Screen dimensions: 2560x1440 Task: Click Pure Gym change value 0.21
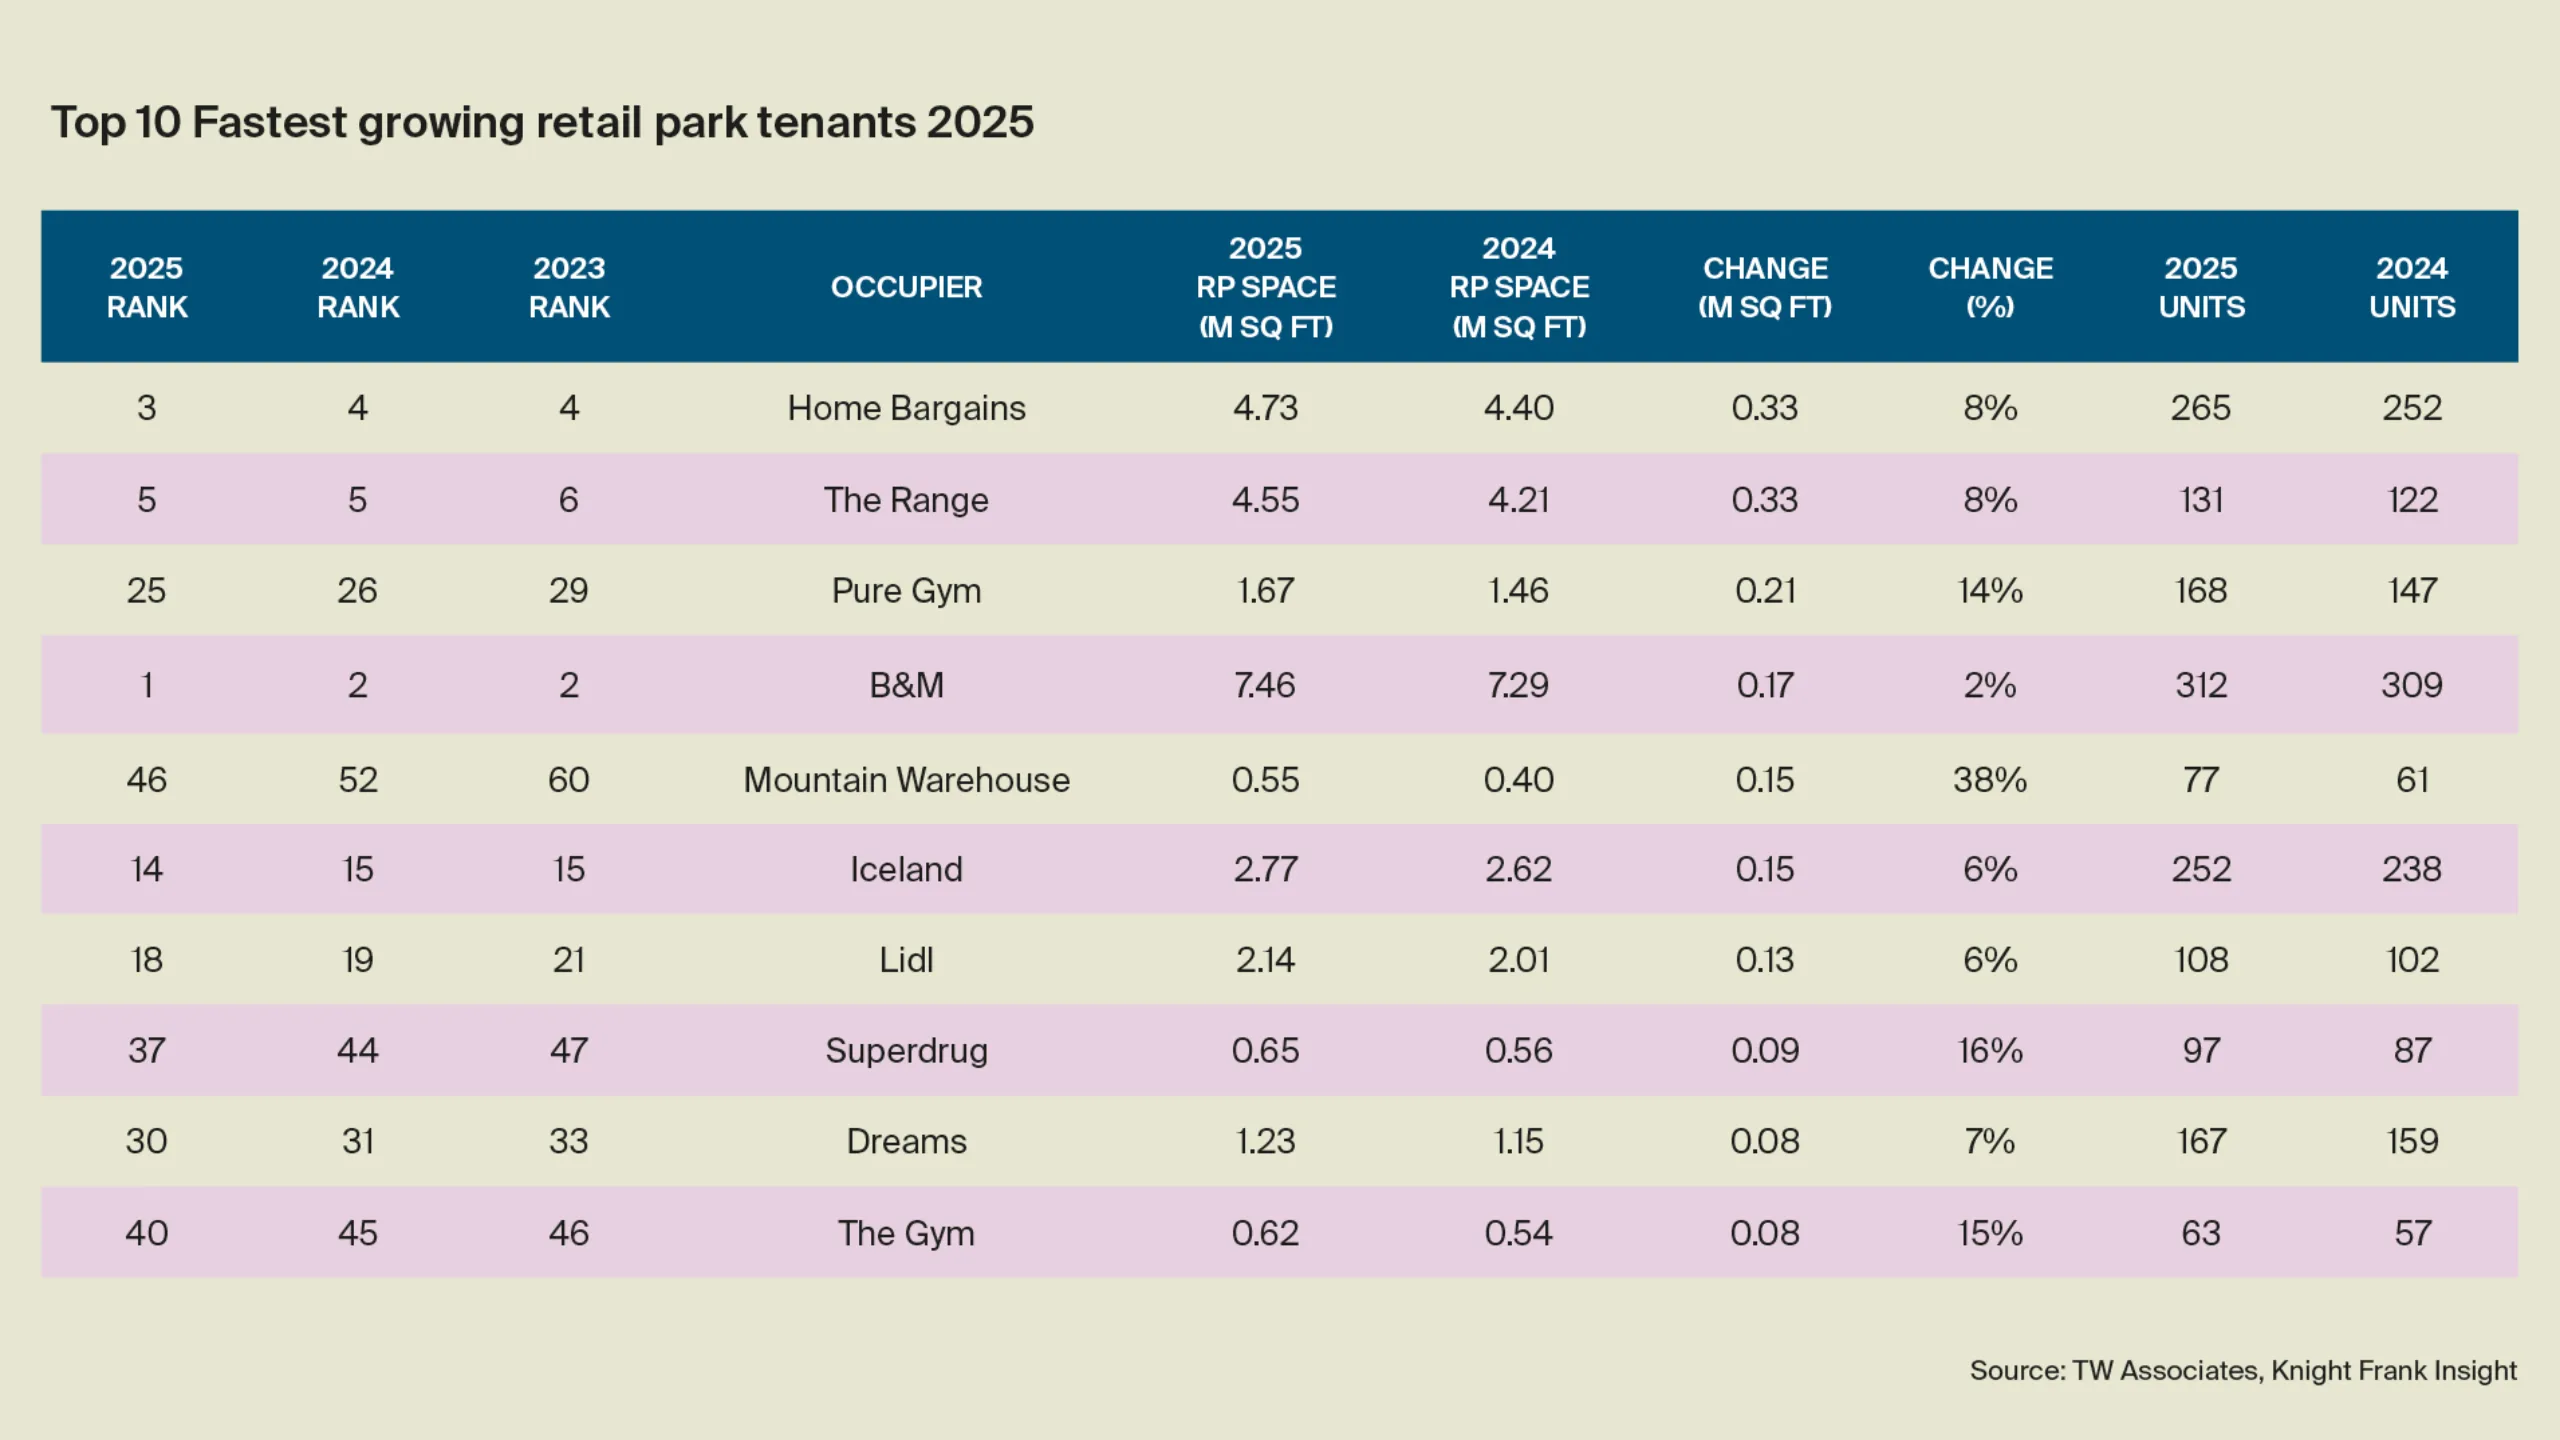pos(1765,591)
